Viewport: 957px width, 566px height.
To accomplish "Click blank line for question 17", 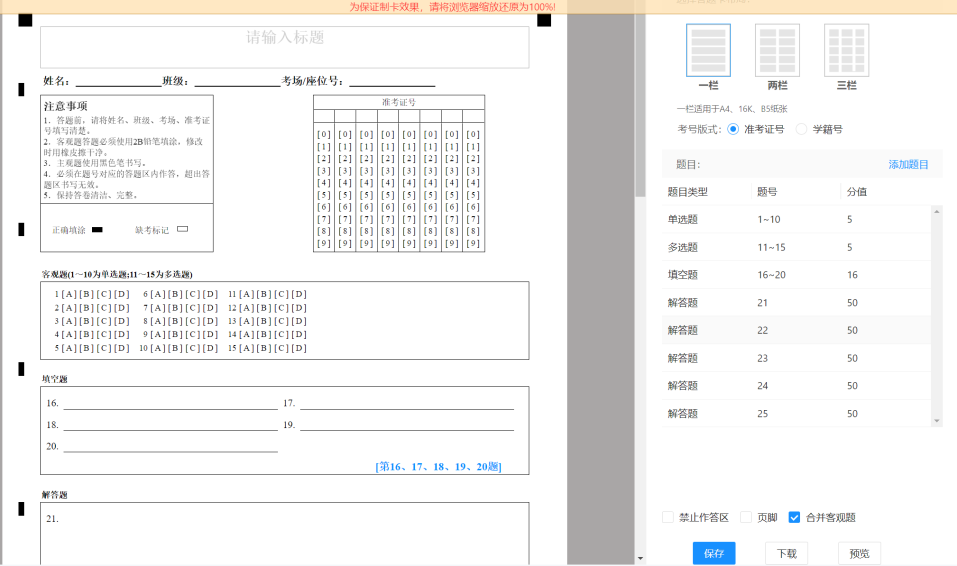I will coord(407,404).
